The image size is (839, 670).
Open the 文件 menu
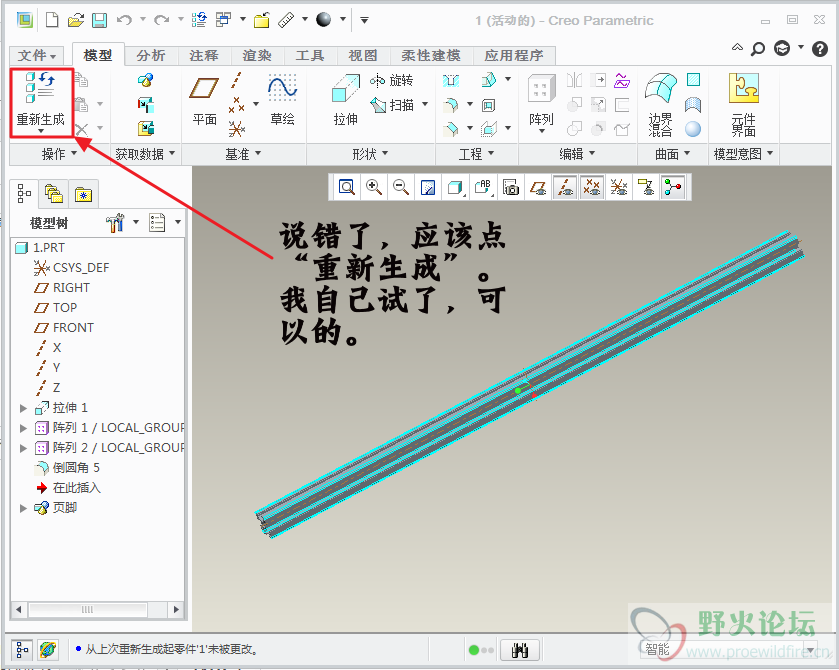pos(36,56)
